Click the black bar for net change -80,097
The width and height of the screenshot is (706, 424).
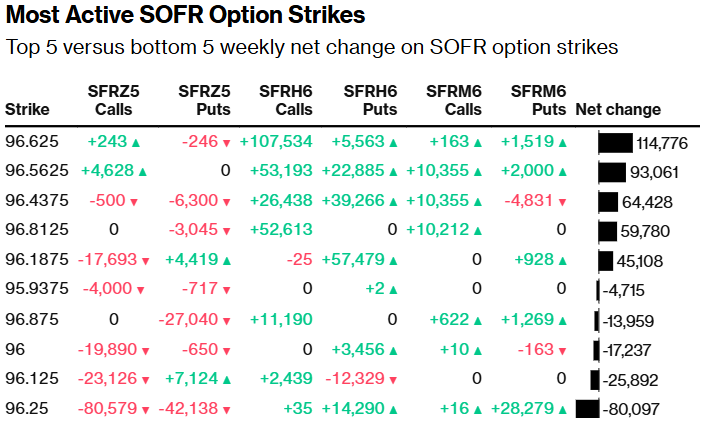587,409
